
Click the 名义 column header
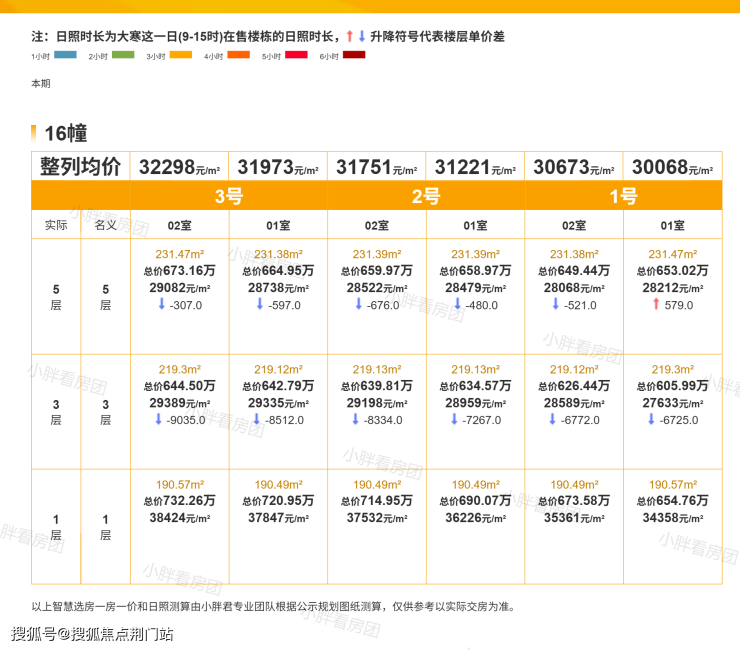coord(105,225)
